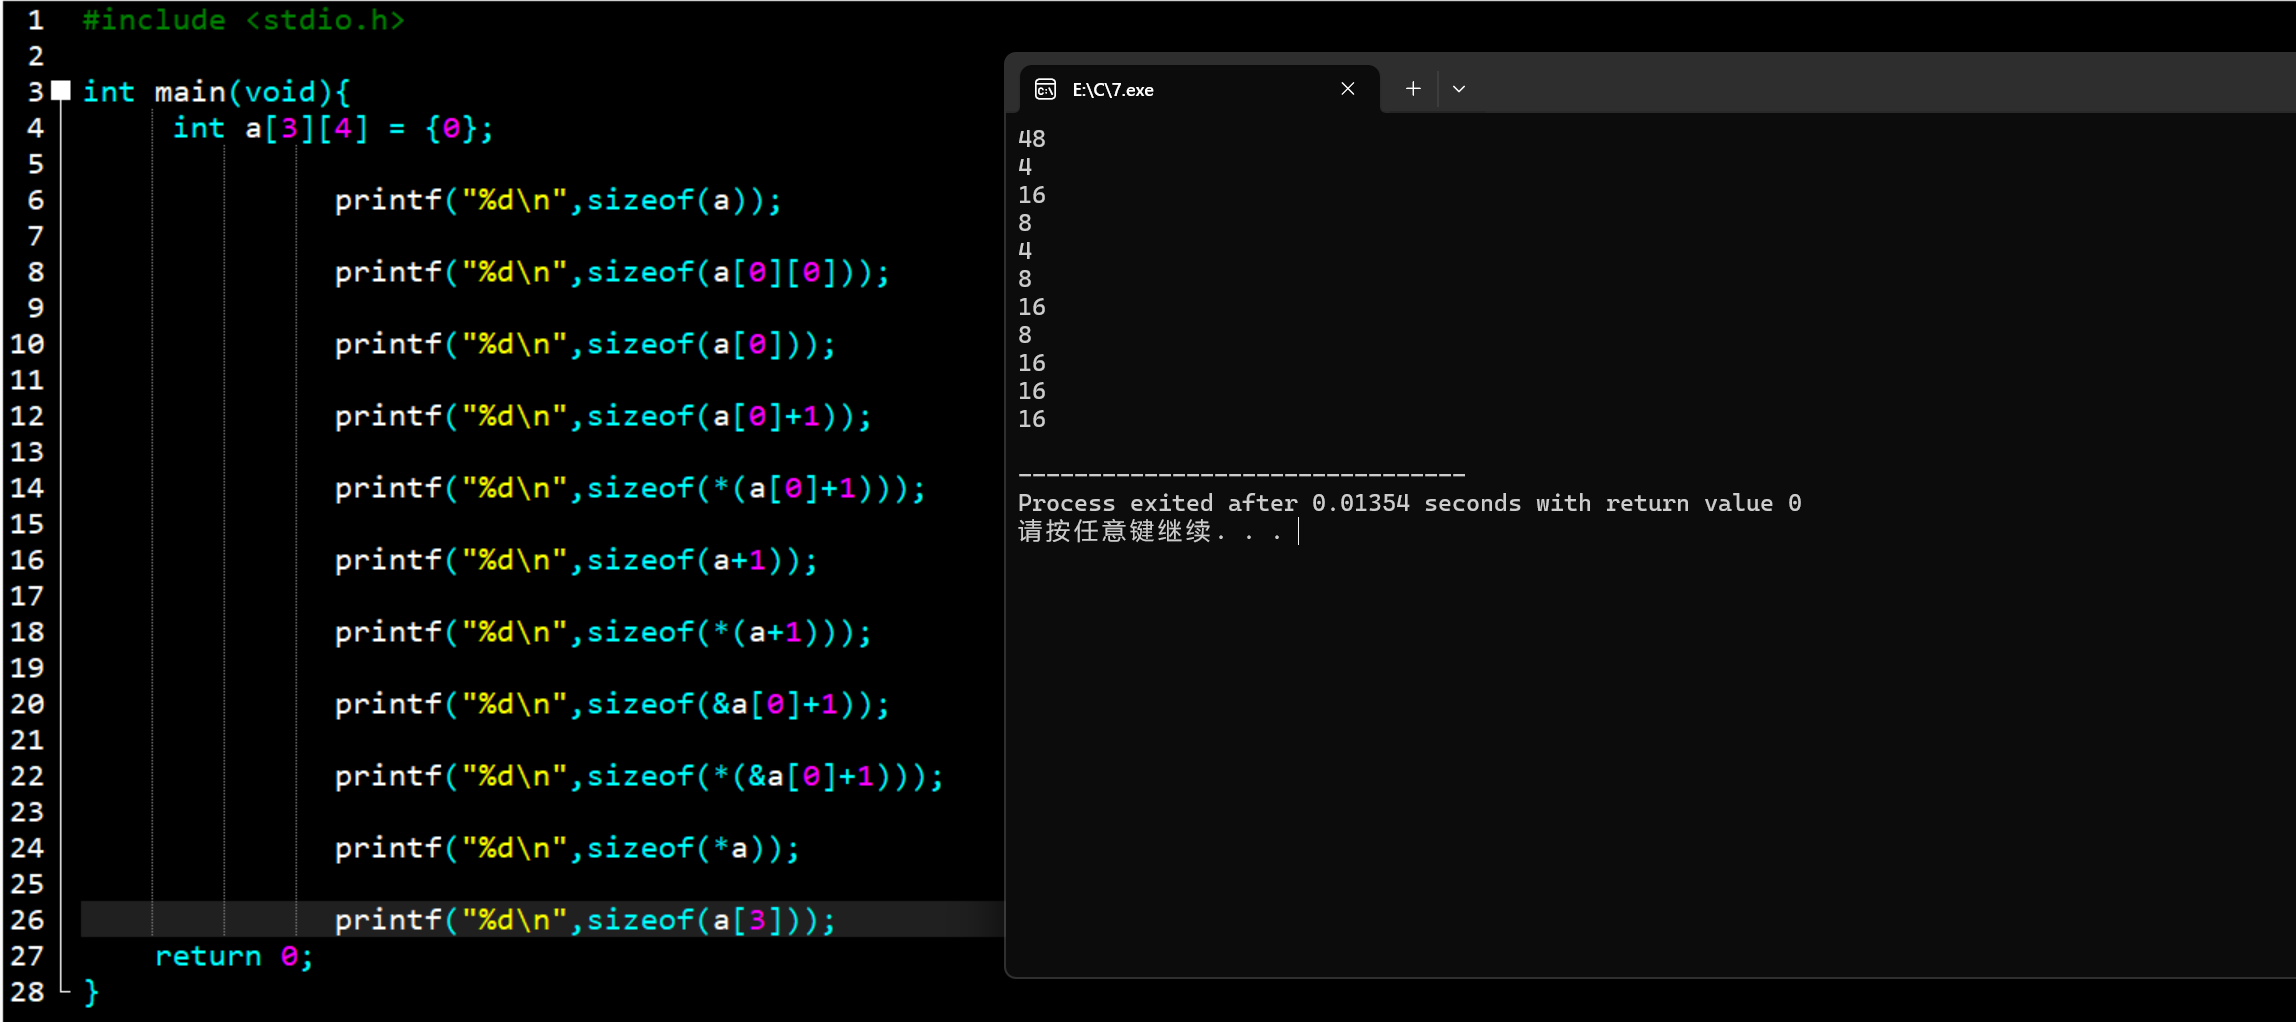The height and width of the screenshot is (1022, 2296).
Task: Click the printf line with sizeof(a[0][0])
Action: tap(612, 272)
